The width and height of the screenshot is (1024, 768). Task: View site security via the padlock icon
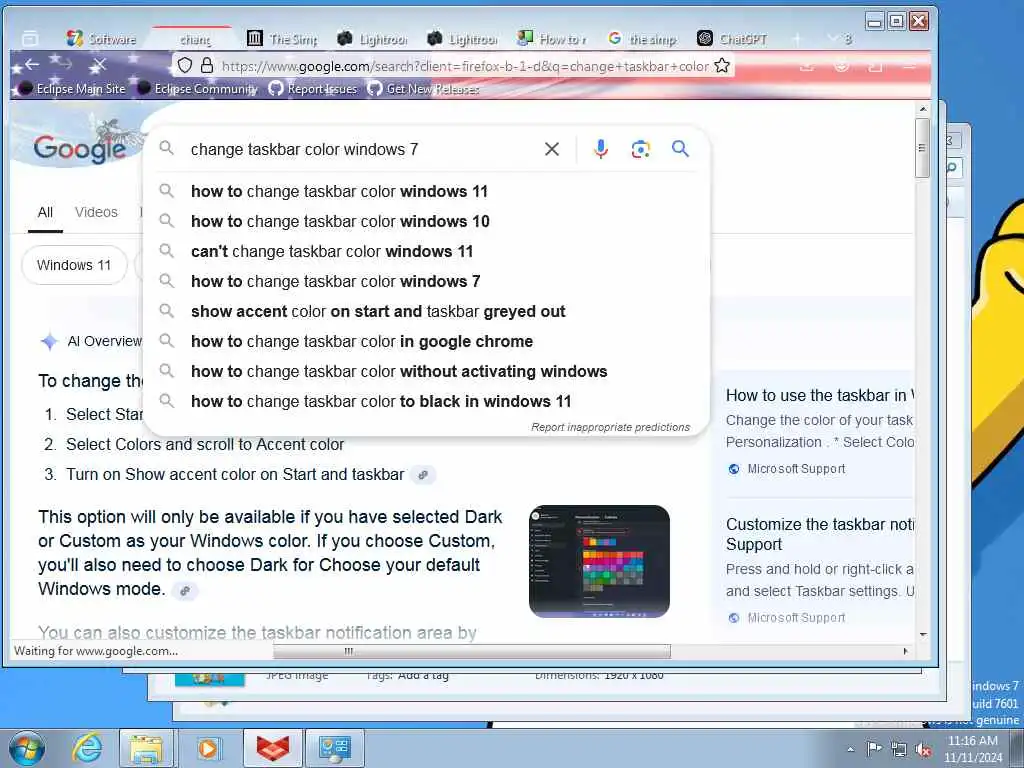(206, 65)
